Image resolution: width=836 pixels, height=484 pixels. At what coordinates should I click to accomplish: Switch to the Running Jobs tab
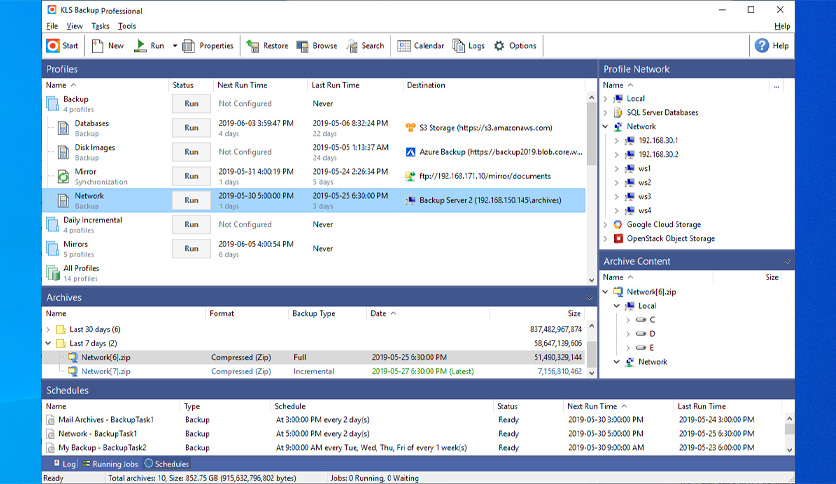click(x=113, y=464)
